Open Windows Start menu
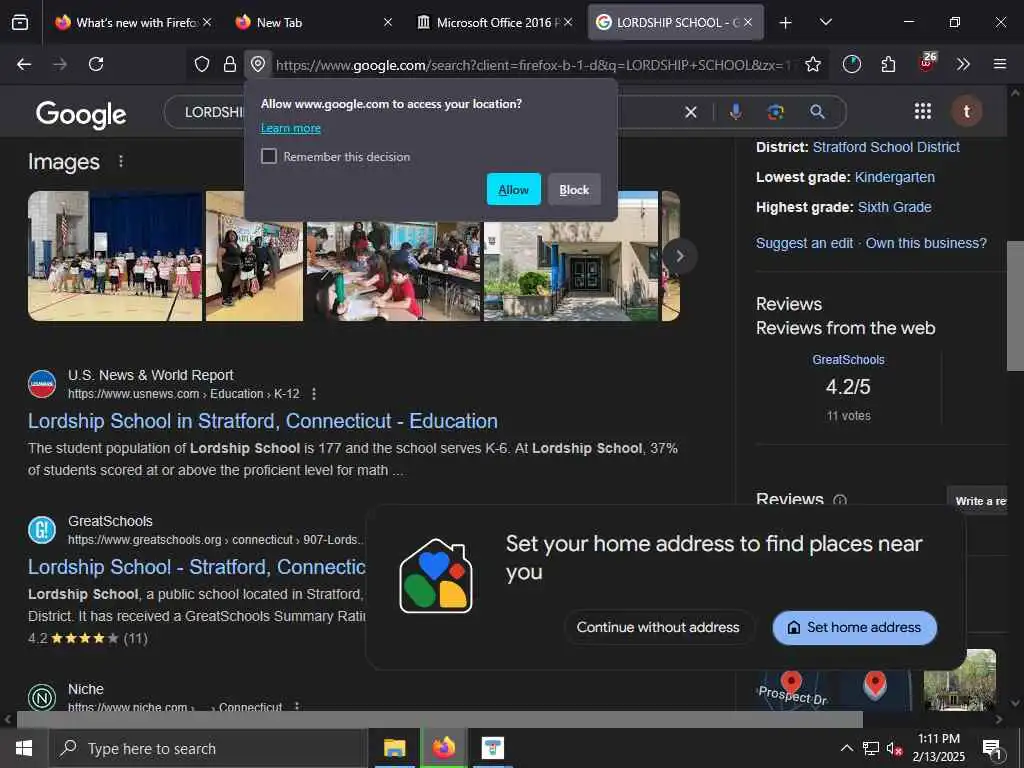This screenshot has height=768, width=1024. pyautogui.click(x=24, y=748)
